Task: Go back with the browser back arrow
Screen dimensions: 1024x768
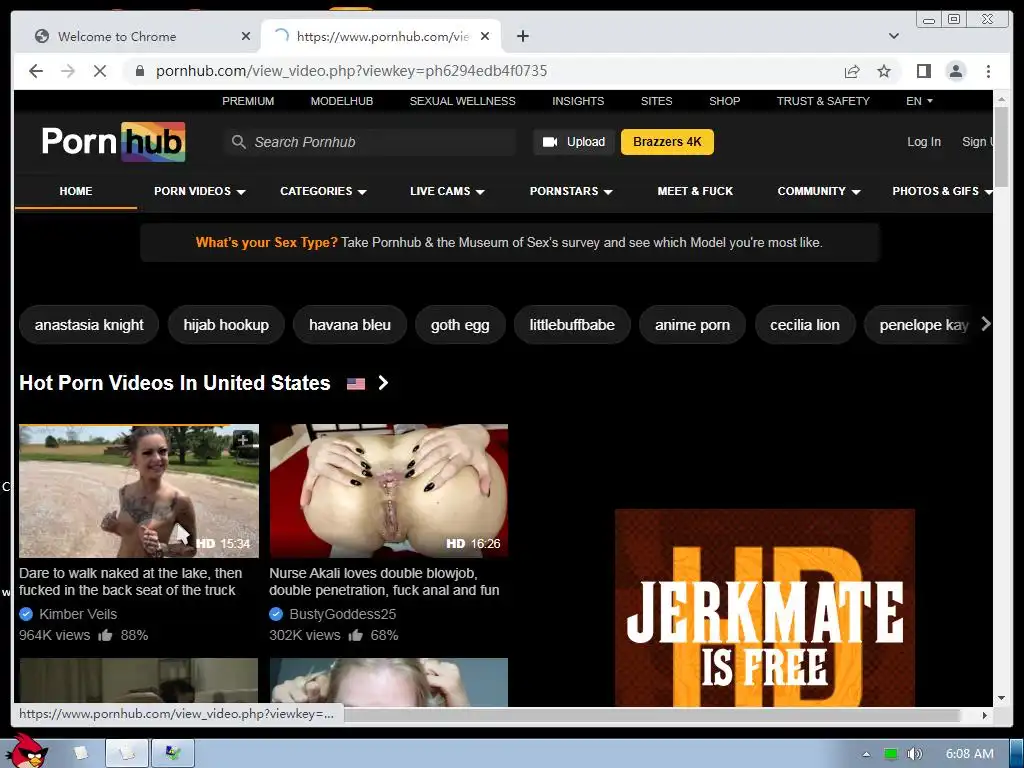Action: click(36, 71)
